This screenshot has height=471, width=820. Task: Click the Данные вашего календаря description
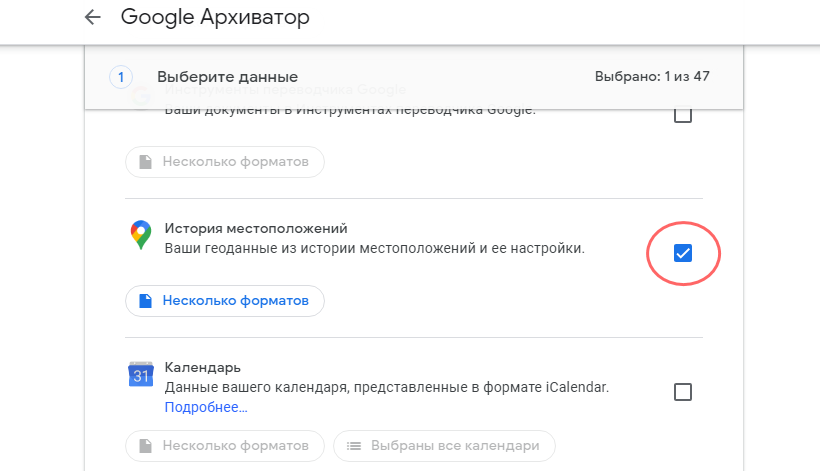pos(387,387)
